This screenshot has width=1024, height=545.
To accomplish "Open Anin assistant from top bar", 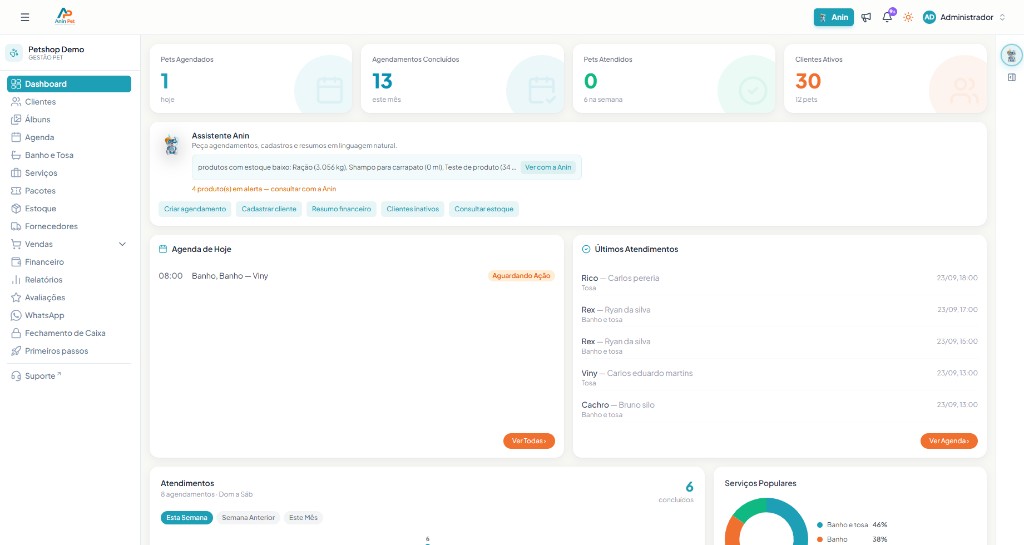I will pos(833,18).
